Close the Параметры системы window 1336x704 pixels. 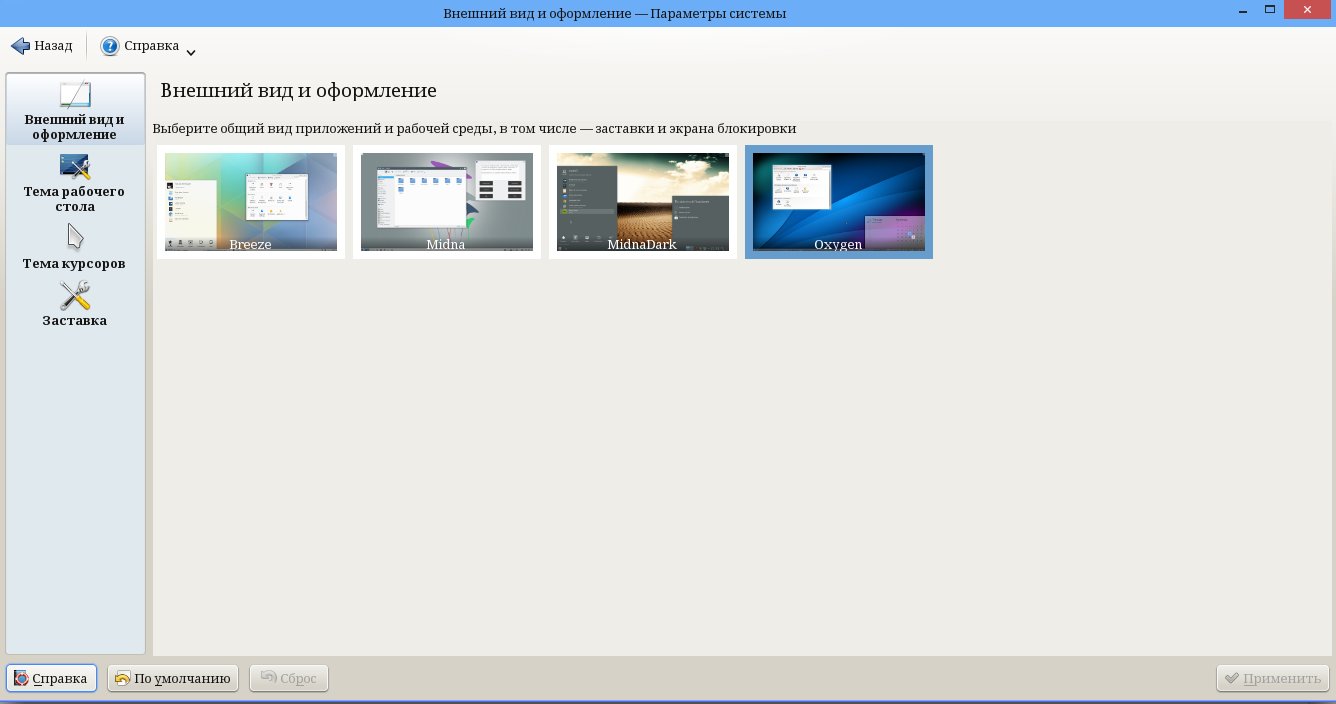tap(1309, 9)
